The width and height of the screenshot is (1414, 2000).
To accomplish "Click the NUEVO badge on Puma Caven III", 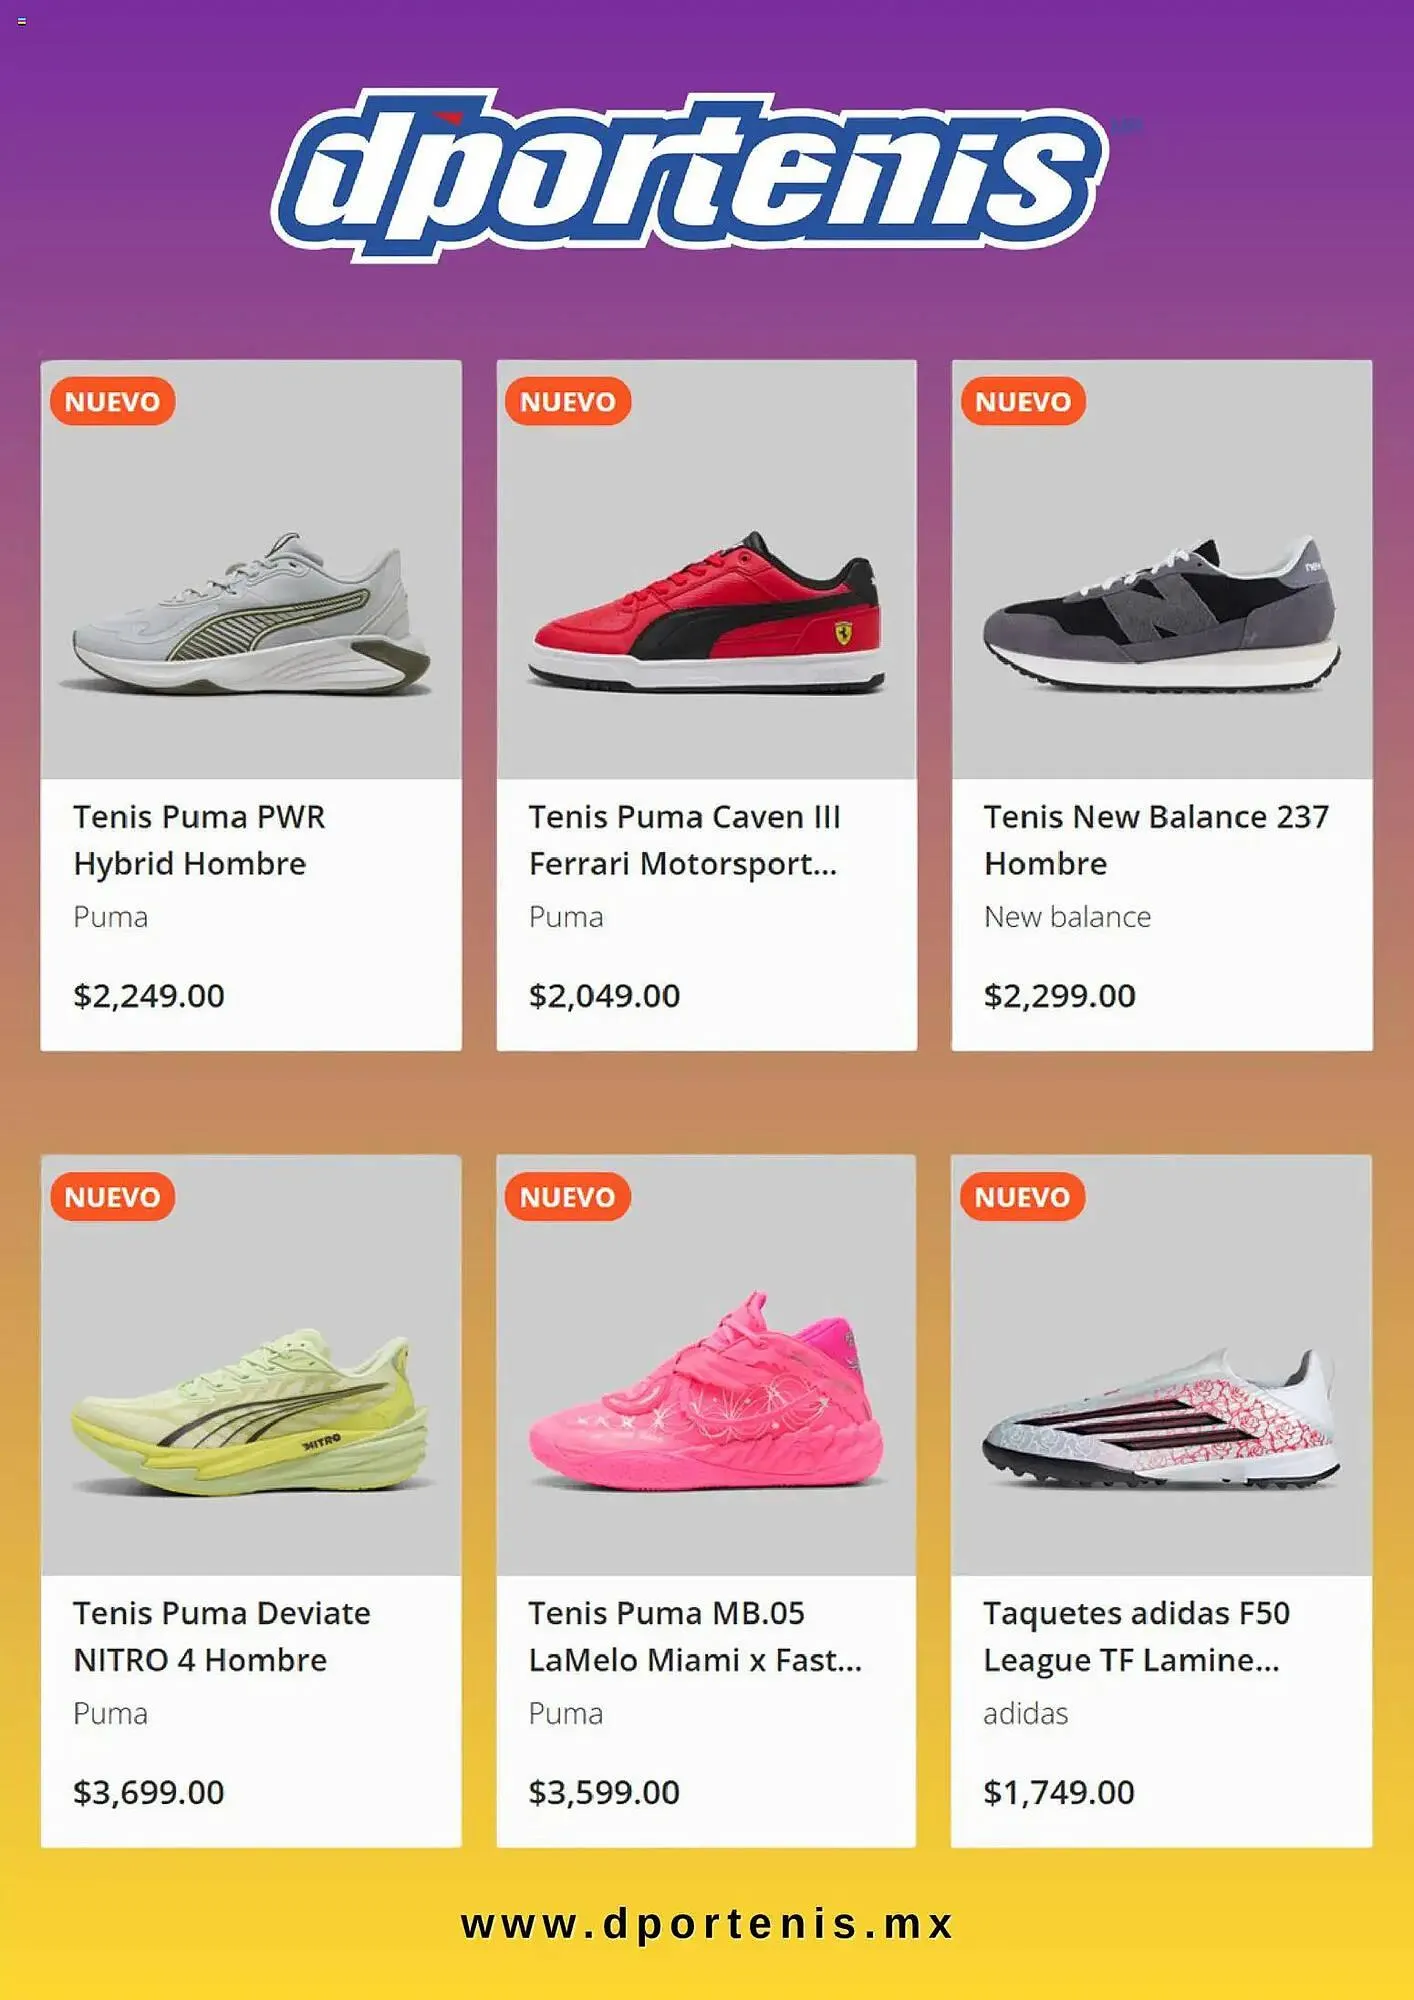I will tap(567, 402).
